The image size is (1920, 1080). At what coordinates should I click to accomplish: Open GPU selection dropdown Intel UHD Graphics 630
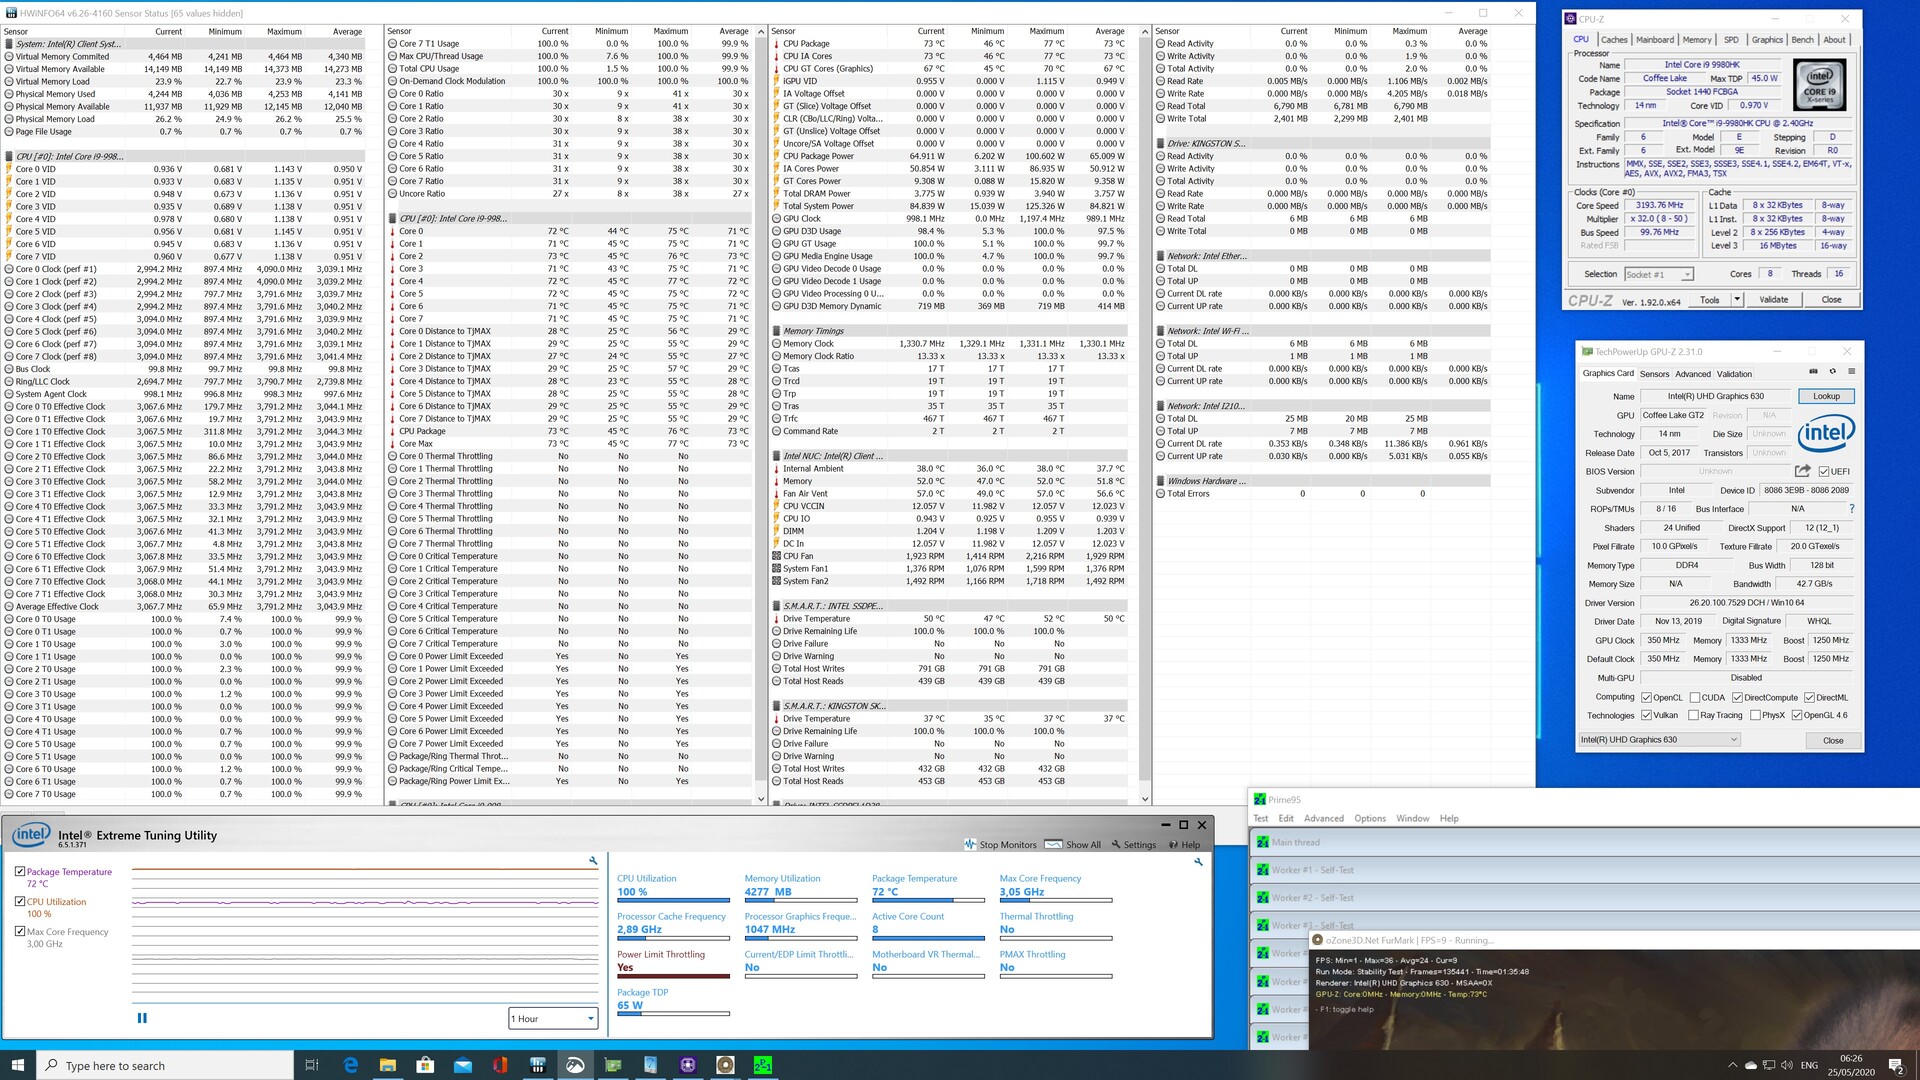pos(1659,740)
